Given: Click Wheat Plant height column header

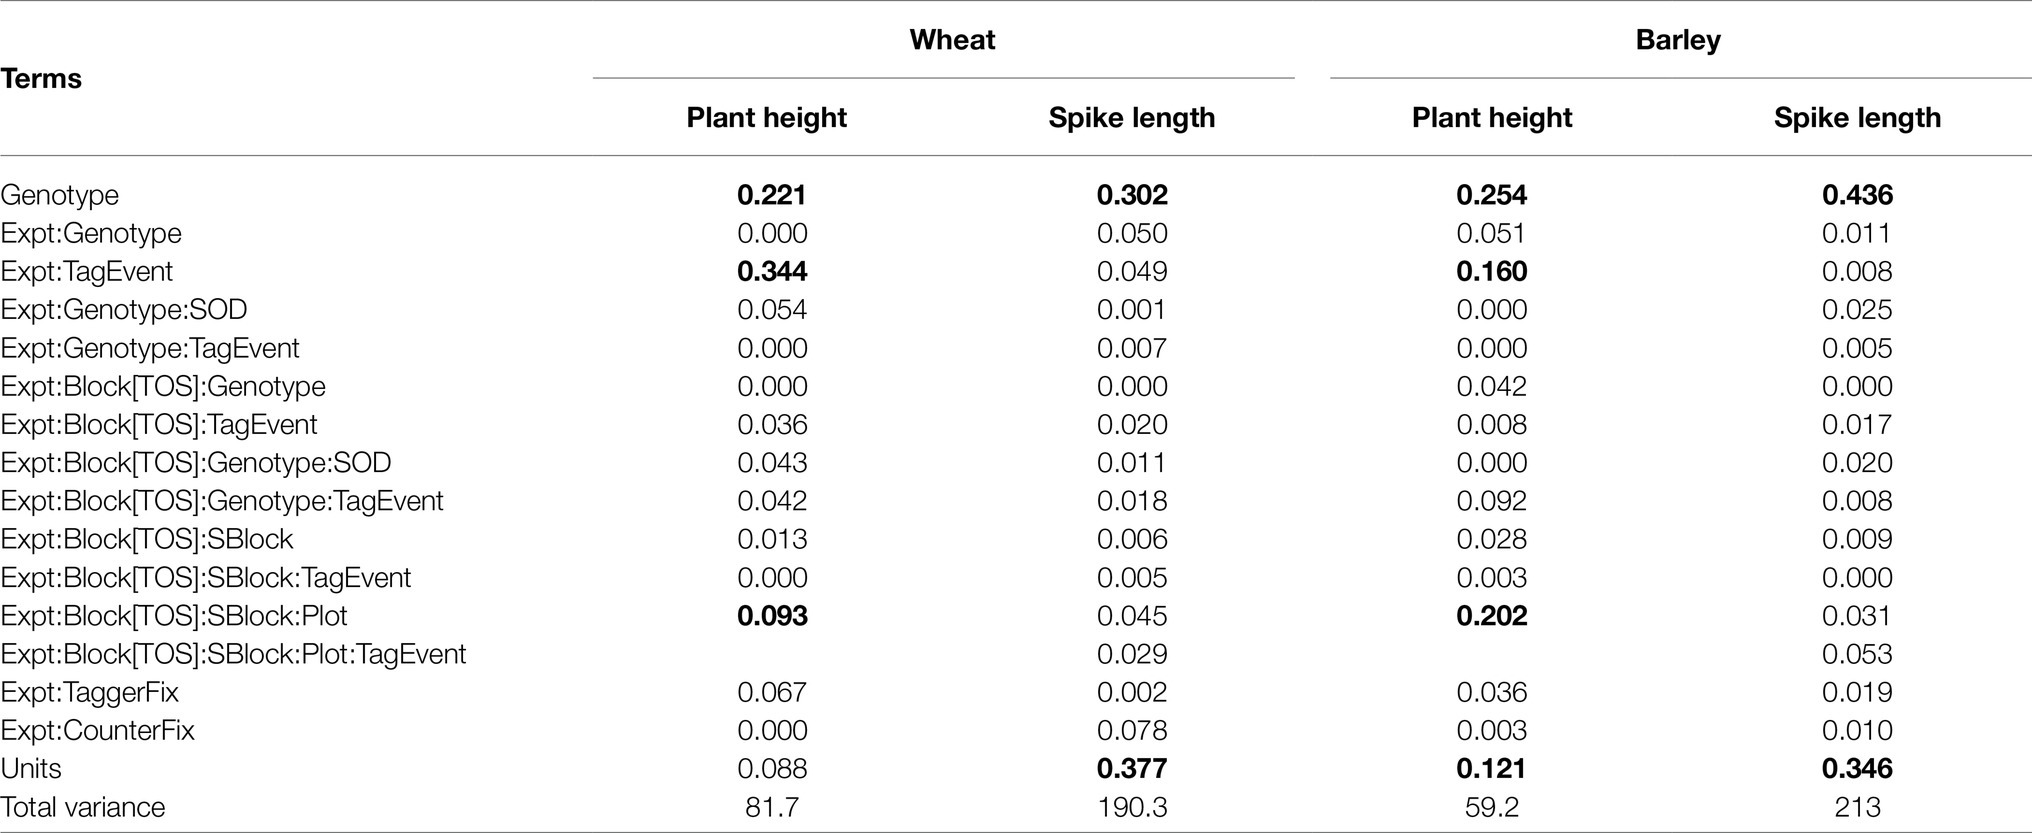Looking at the screenshot, I should [x=766, y=117].
